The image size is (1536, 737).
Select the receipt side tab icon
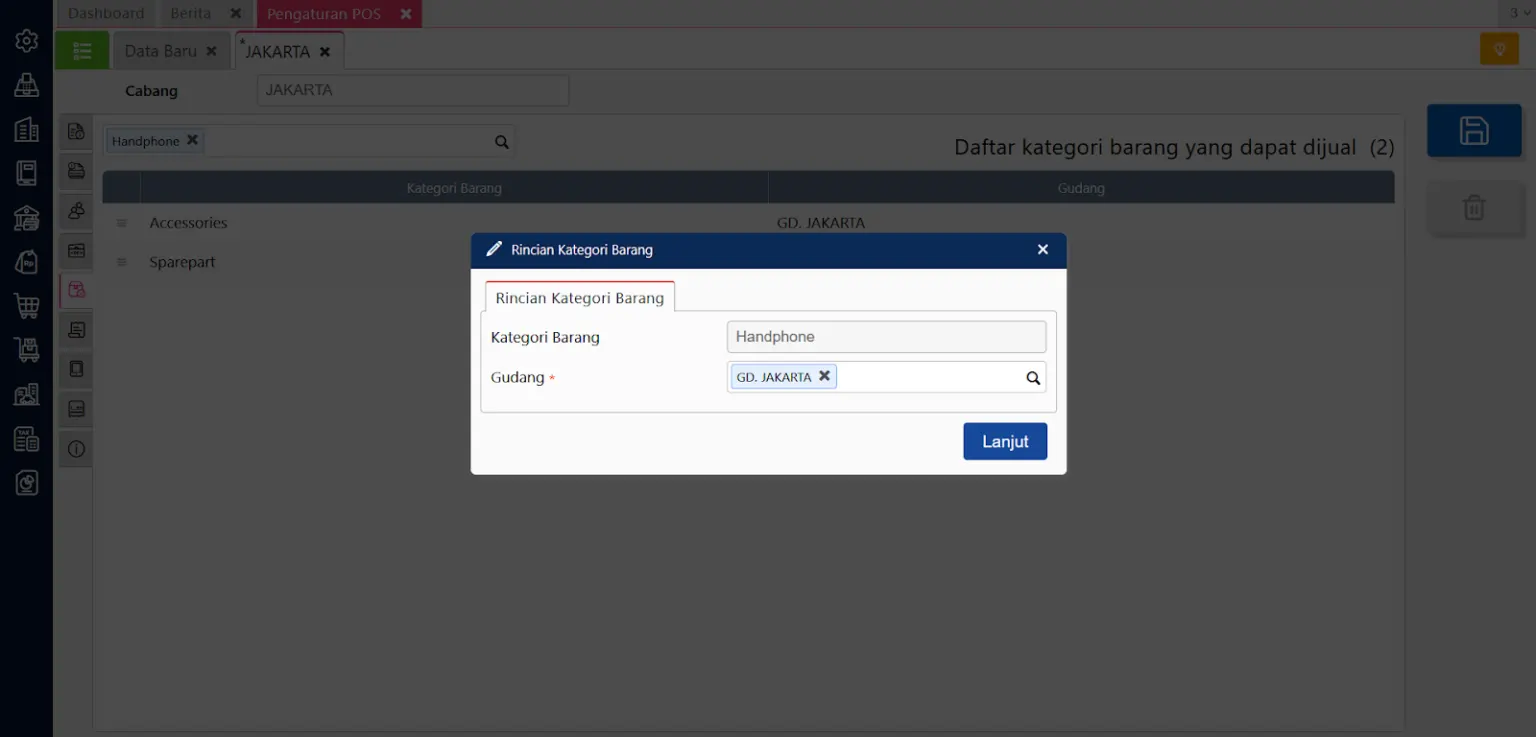coord(76,329)
